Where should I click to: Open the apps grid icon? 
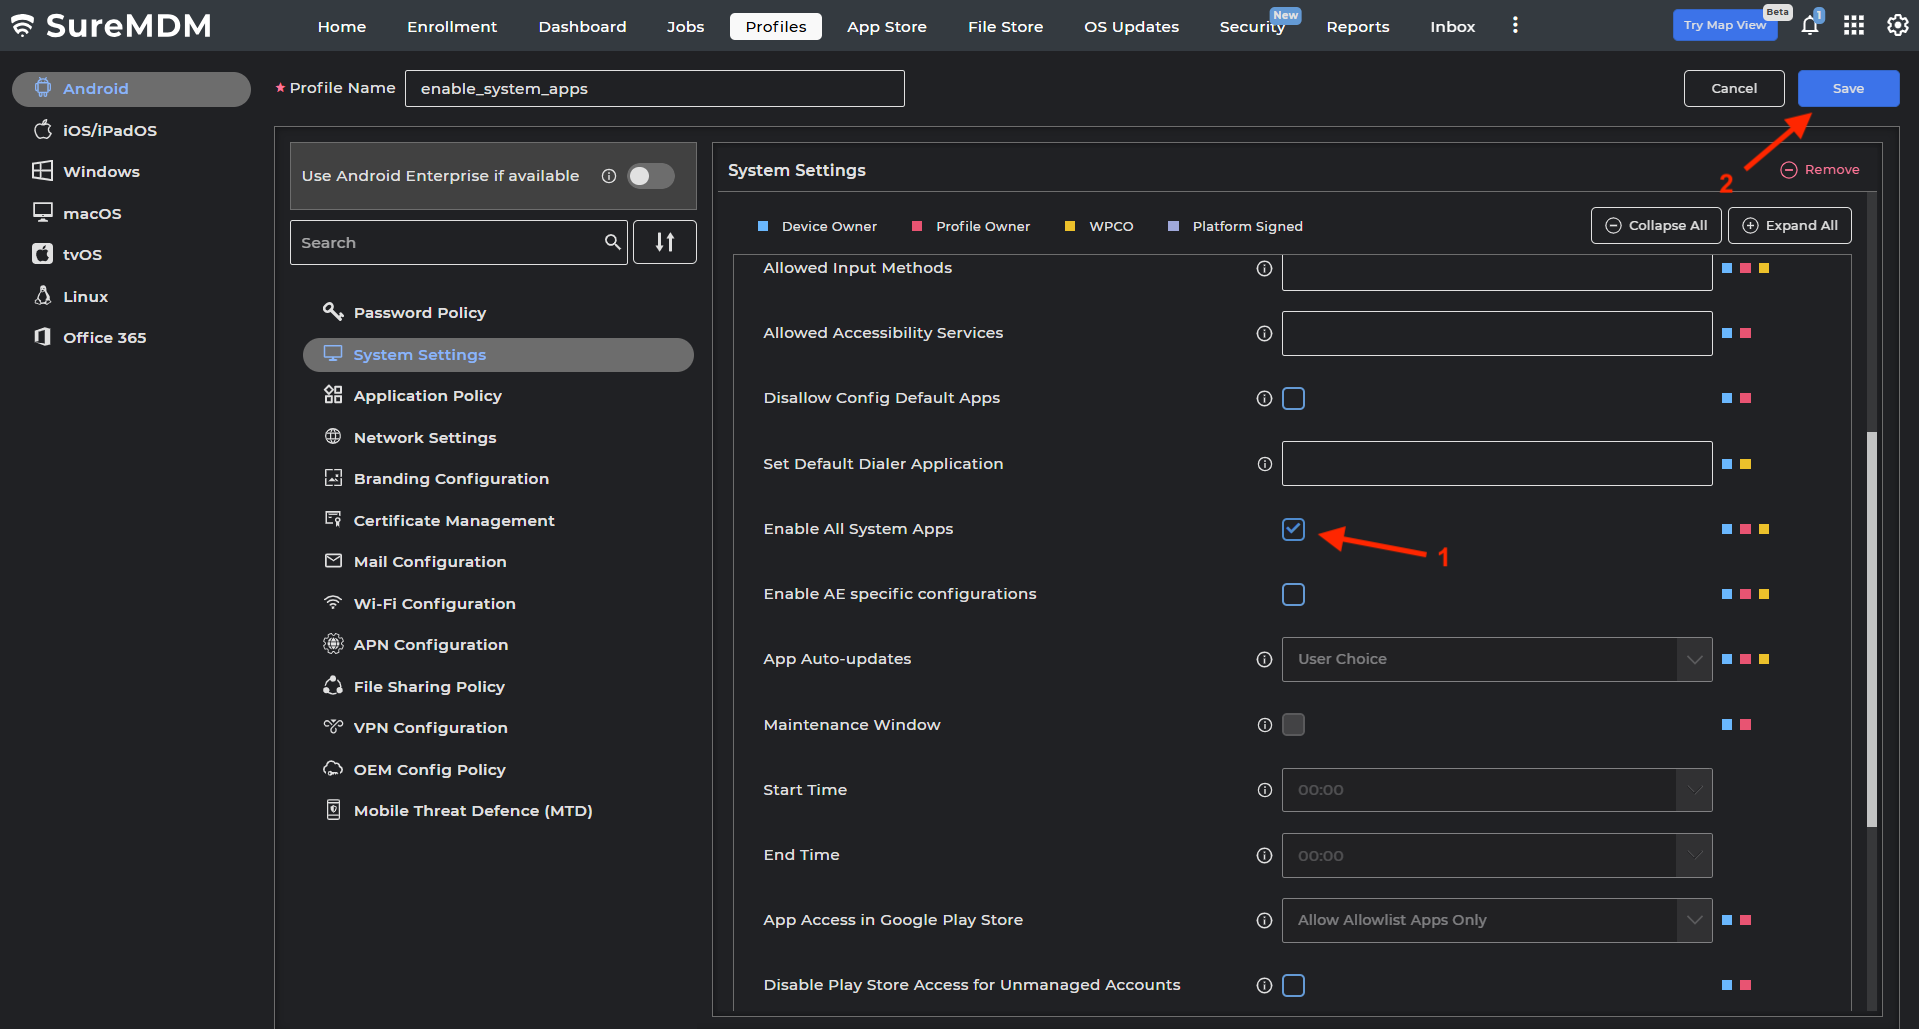tap(1853, 26)
